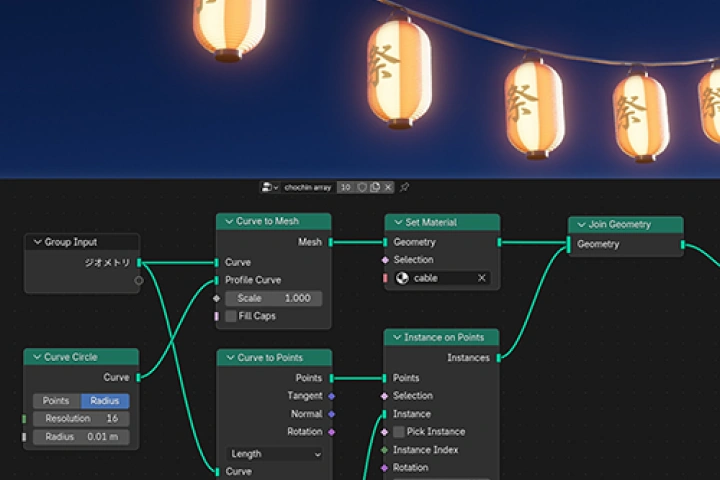720x480 pixels.
Task: Click the fake user shield icon
Action: [362, 187]
